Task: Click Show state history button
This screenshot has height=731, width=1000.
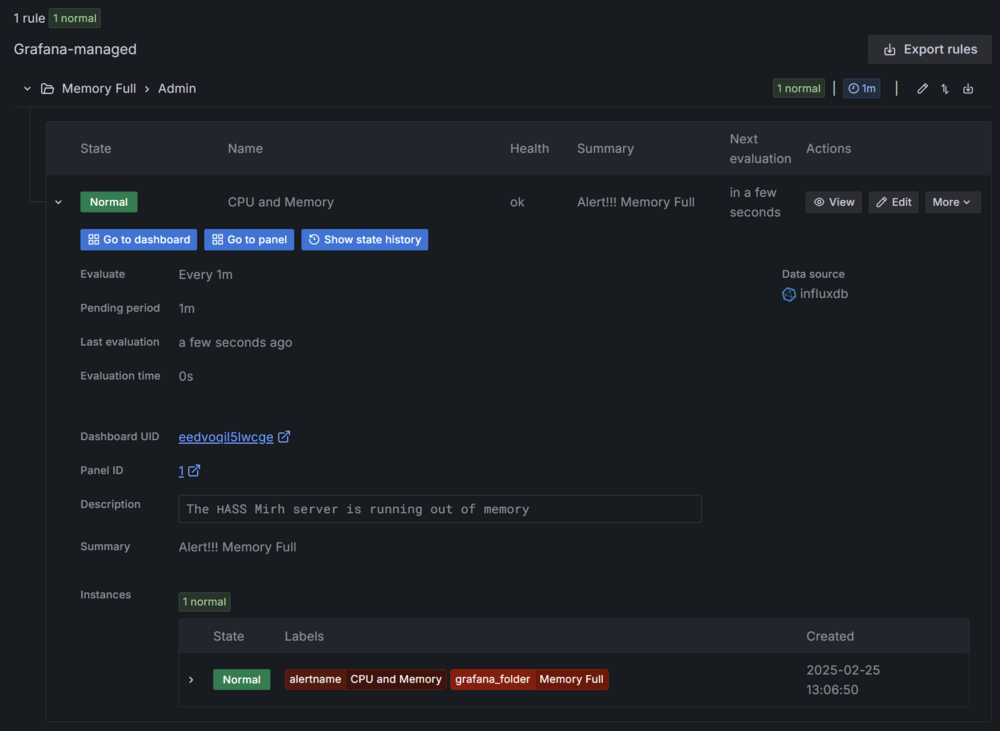Action: coord(364,240)
